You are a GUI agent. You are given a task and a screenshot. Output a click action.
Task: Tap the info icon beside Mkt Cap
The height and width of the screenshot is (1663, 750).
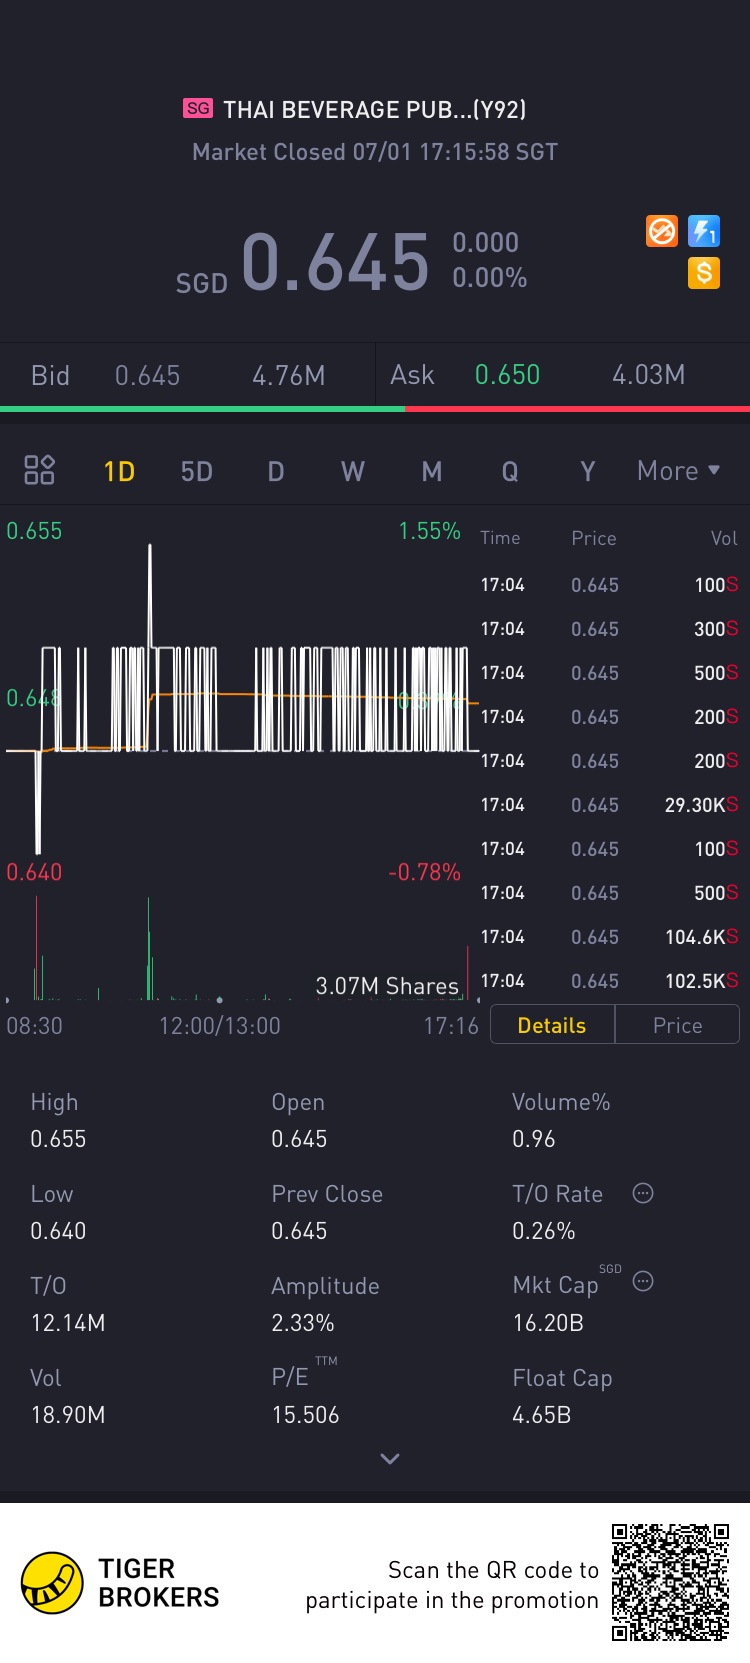click(643, 1281)
